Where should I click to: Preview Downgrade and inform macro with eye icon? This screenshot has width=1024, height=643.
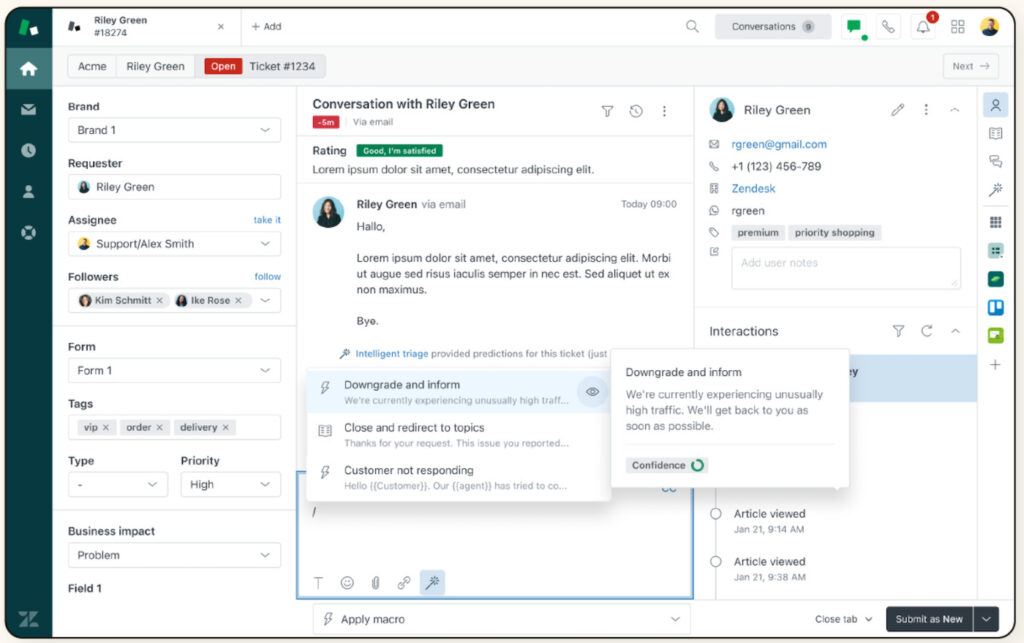click(592, 392)
